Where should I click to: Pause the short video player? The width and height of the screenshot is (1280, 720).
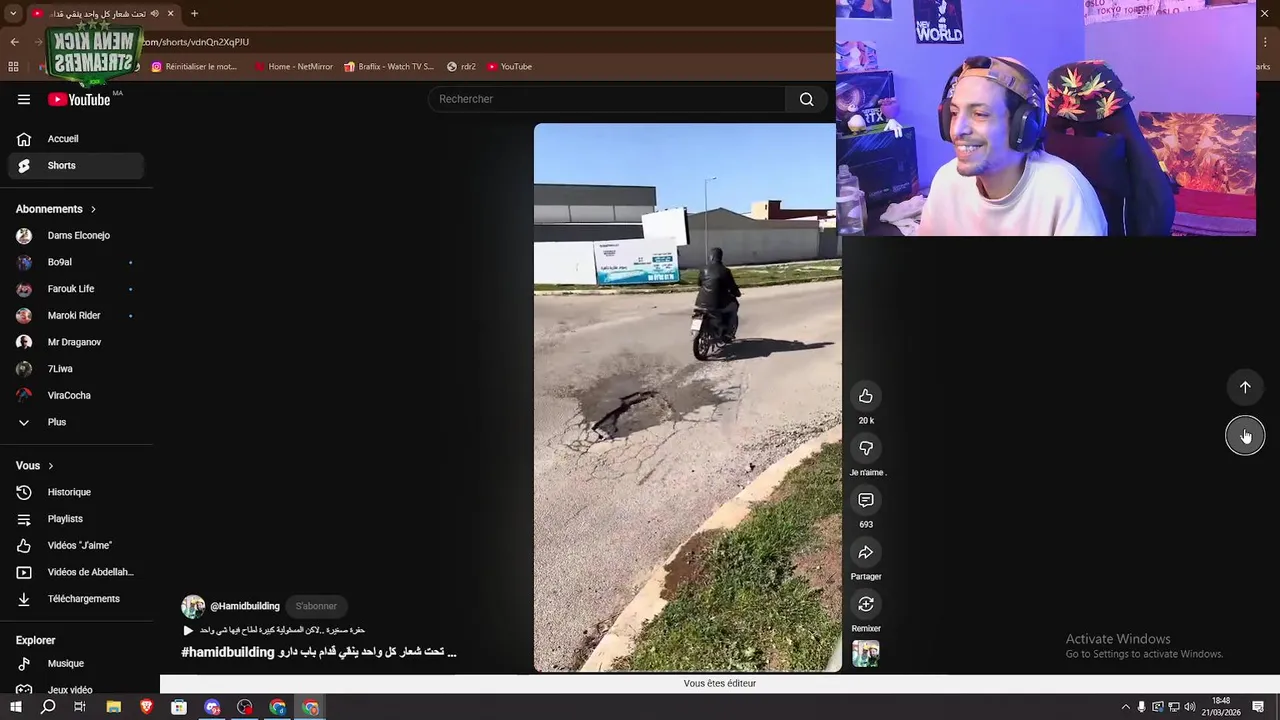click(x=688, y=397)
